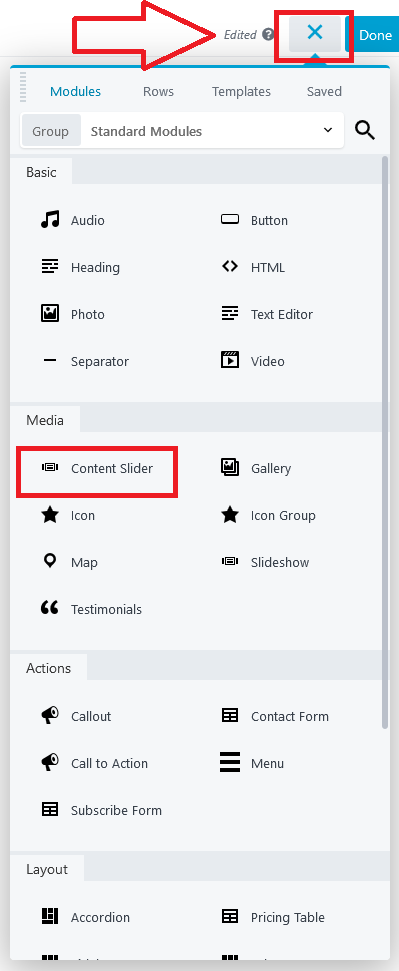This screenshot has height=971, width=399.
Task: Switch to the Saved tab
Action: click(x=324, y=92)
